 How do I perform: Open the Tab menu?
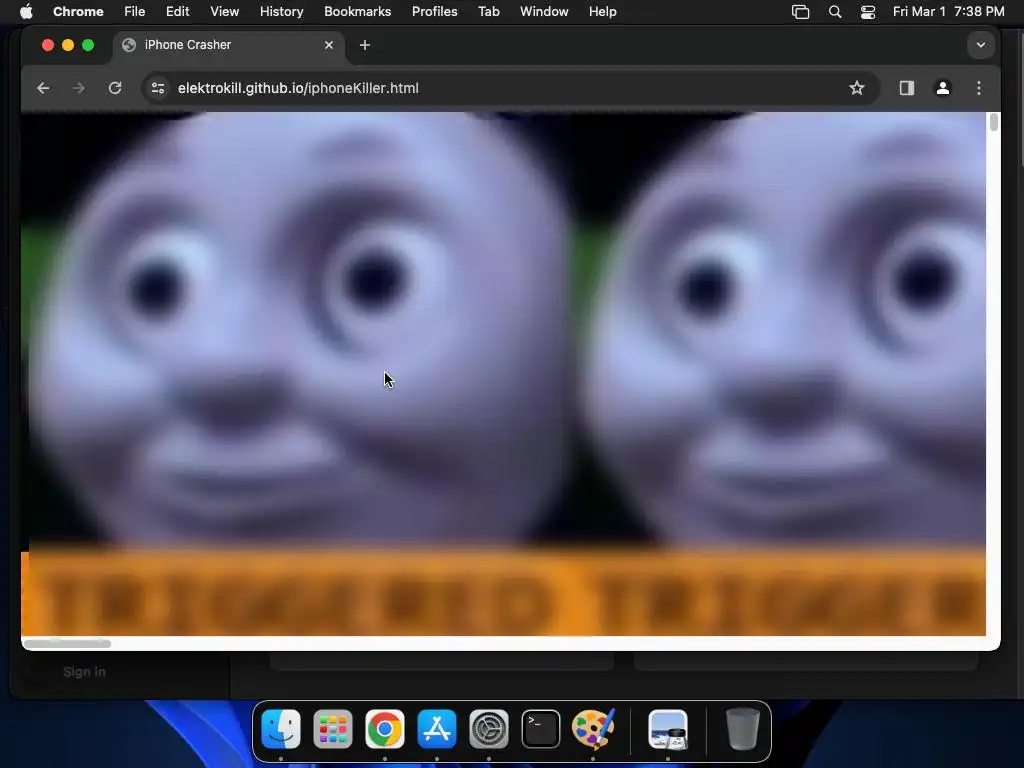point(488,12)
